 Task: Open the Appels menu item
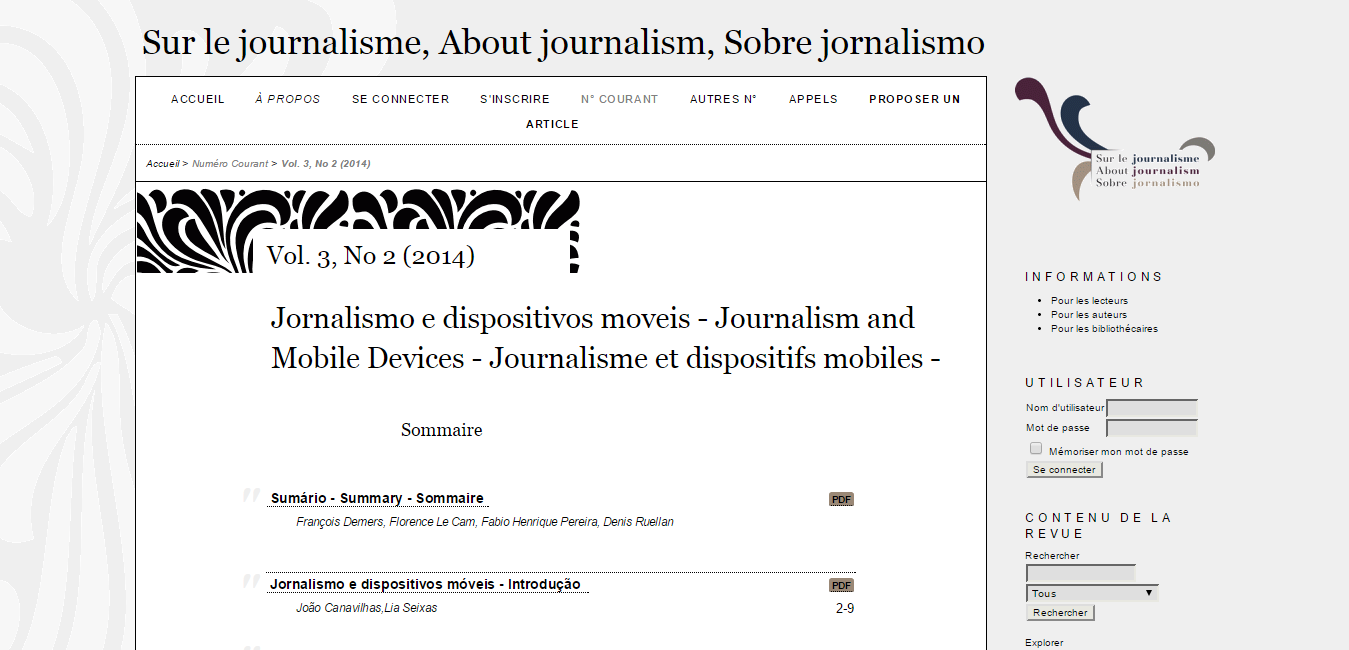pyautogui.click(x=813, y=99)
